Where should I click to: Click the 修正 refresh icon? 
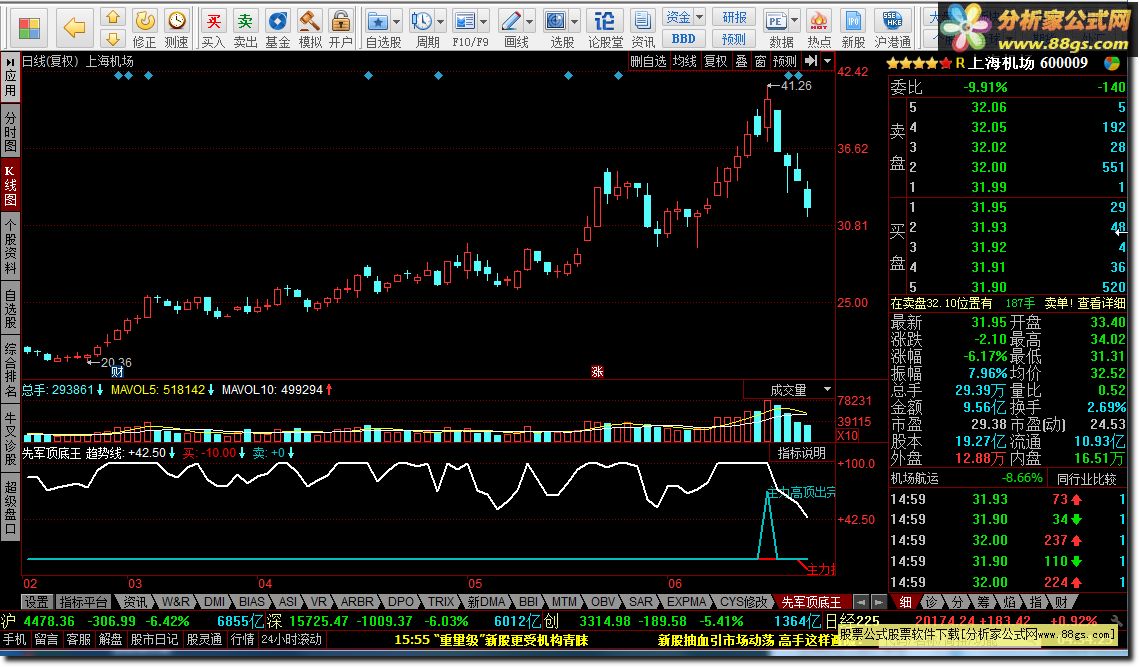pyautogui.click(x=144, y=20)
